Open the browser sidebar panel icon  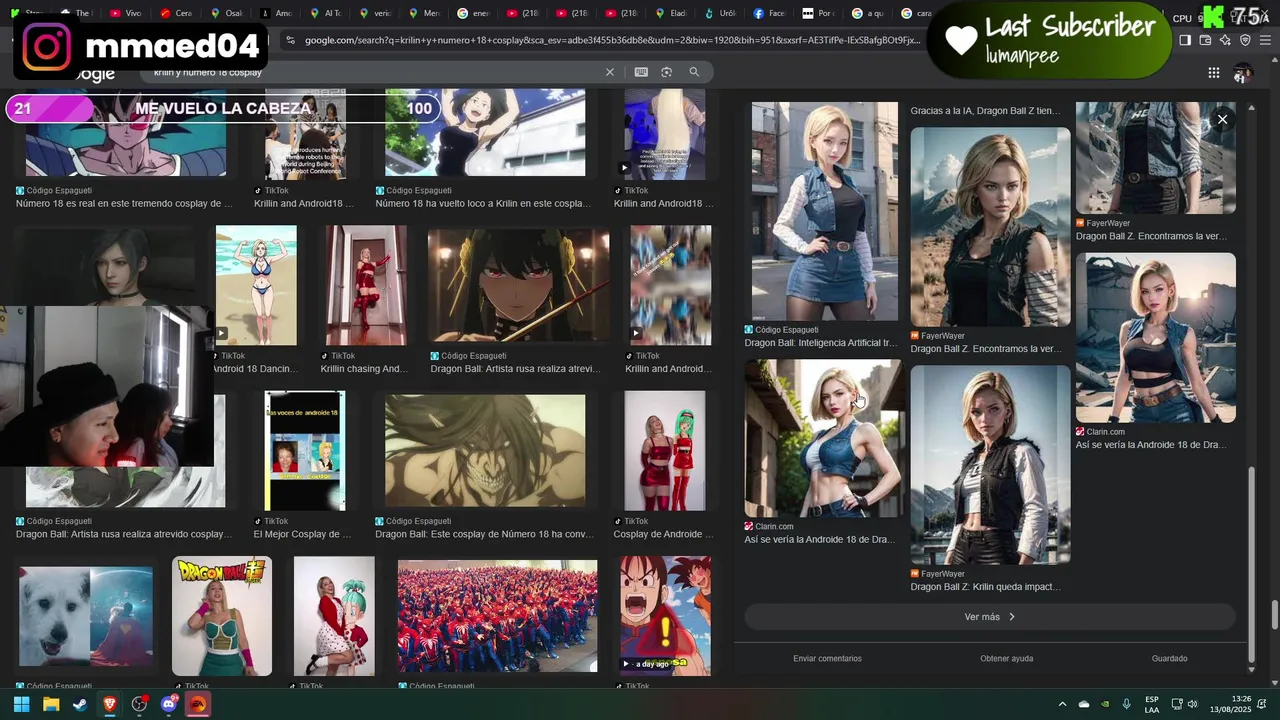click(x=1185, y=40)
